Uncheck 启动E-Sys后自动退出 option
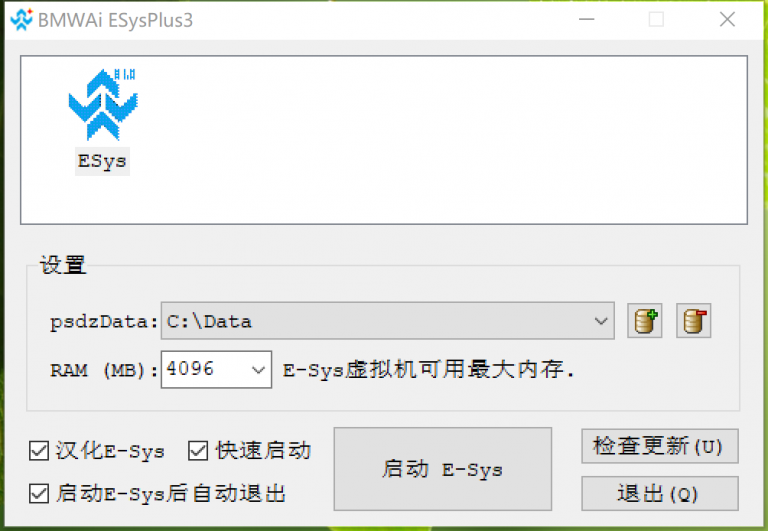Image resolution: width=768 pixels, height=531 pixels. tap(39, 493)
